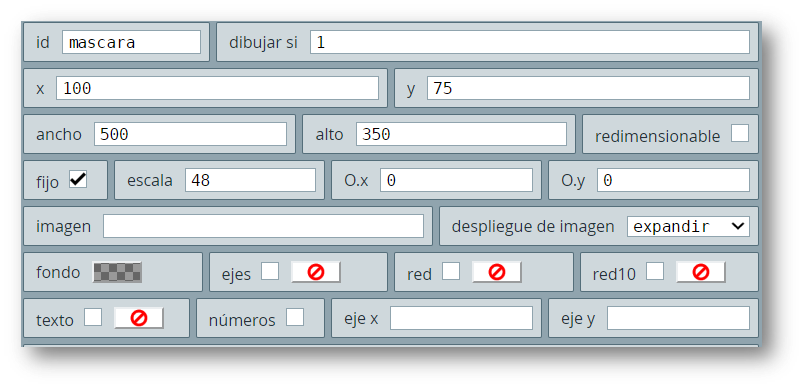This screenshot has height=389, width=804.
Task: Open the ejes color picker button
Action: tap(316, 272)
